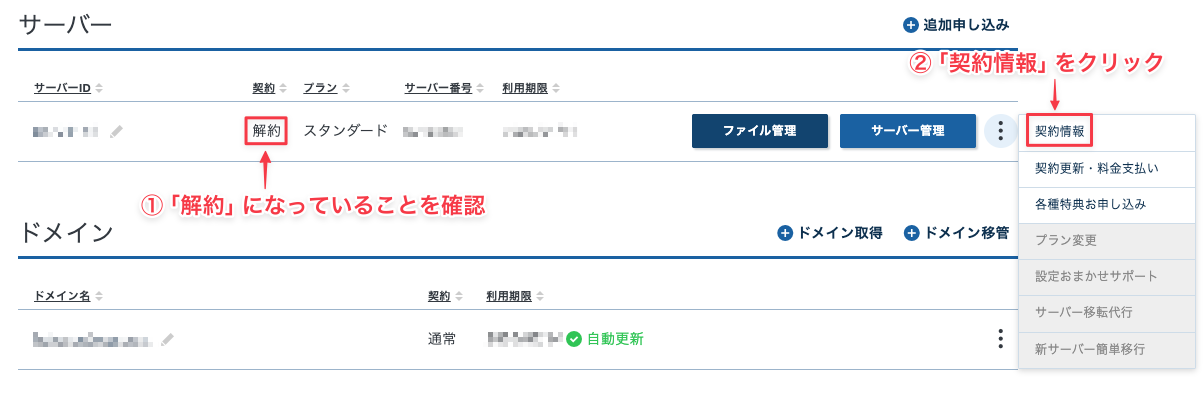Screen dimensions: 1203x411
Task: Click the plus icon for ドメイン移管
Action: point(911,233)
